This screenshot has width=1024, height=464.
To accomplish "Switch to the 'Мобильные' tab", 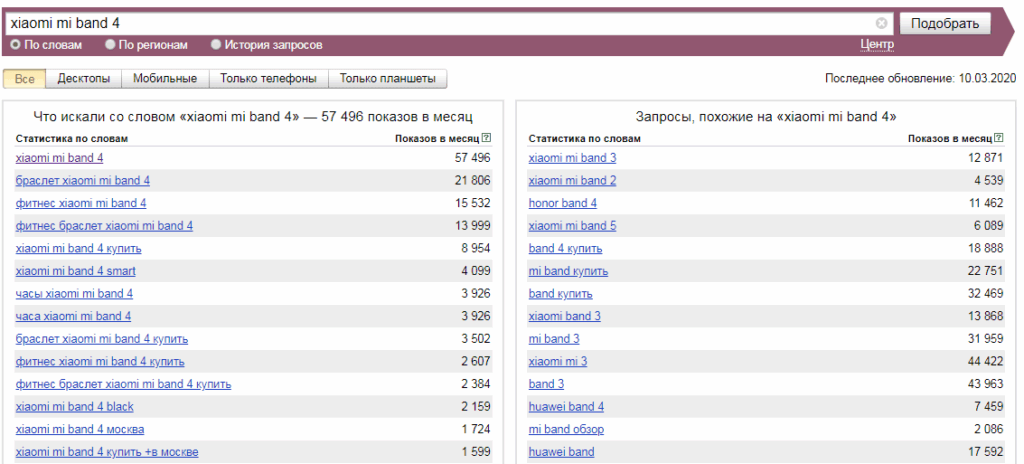I will pos(166,79).
